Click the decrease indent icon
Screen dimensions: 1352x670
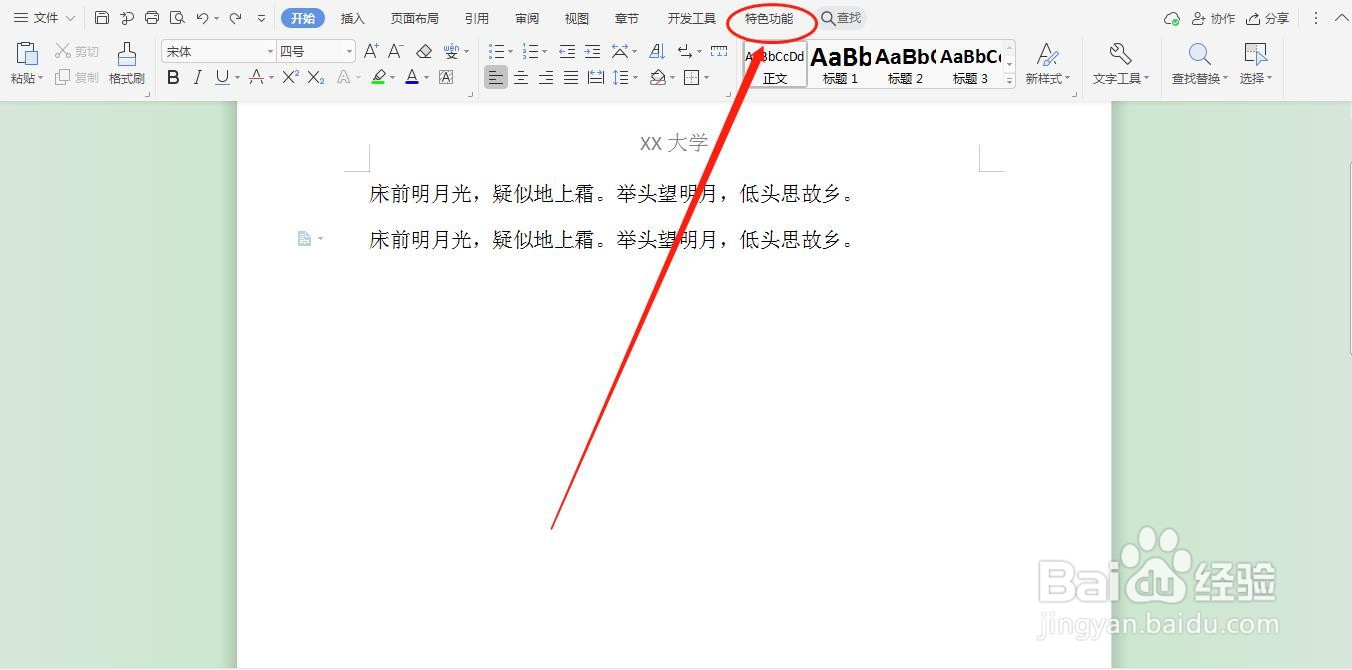(x=566, y=51)
